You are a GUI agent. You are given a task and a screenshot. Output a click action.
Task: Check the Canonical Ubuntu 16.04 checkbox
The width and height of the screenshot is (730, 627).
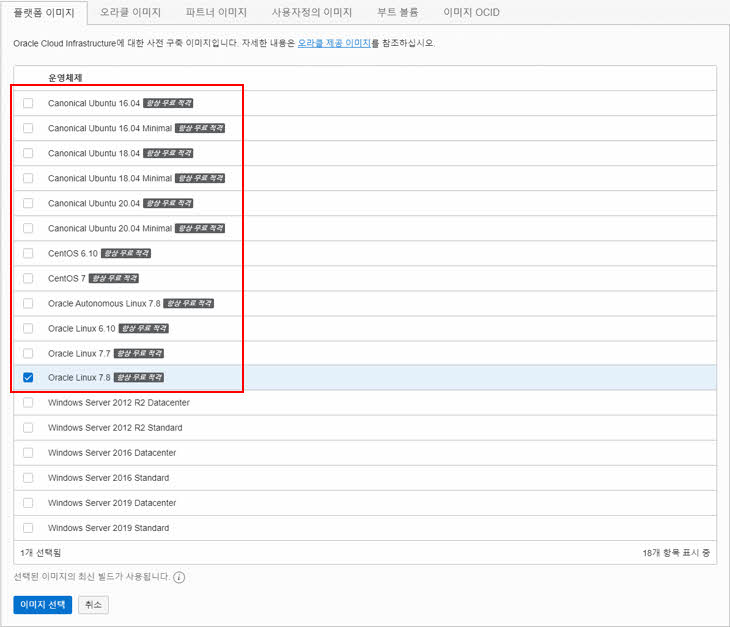click(28, 103)
